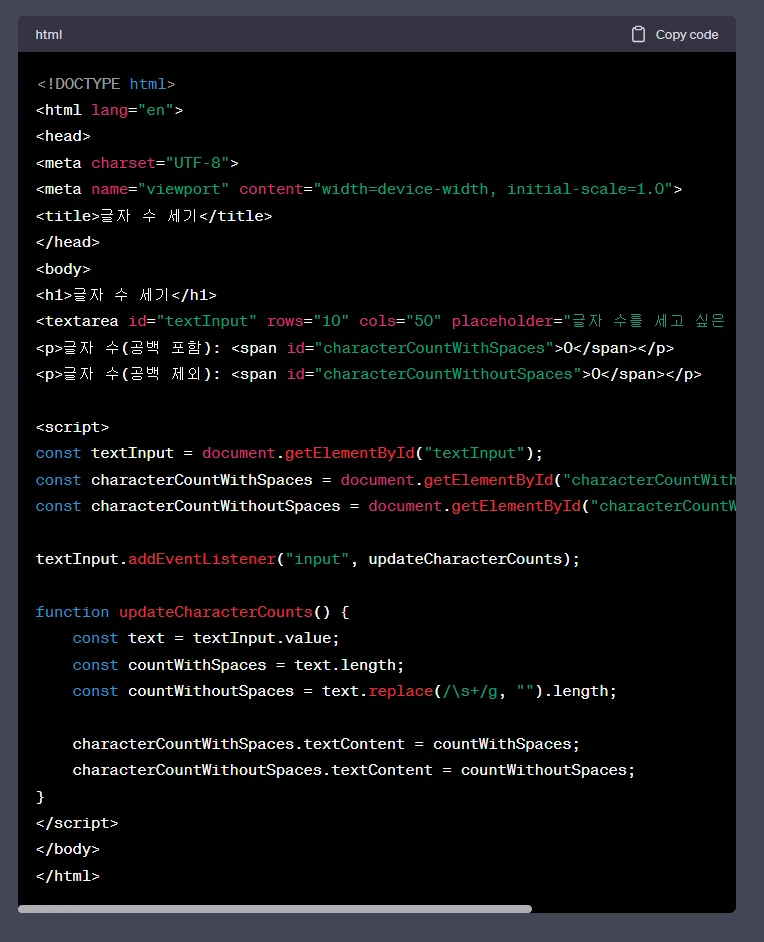Click the closing </body> tag line
The height and width of the screenshot is (942, 764).
(68, 849)
